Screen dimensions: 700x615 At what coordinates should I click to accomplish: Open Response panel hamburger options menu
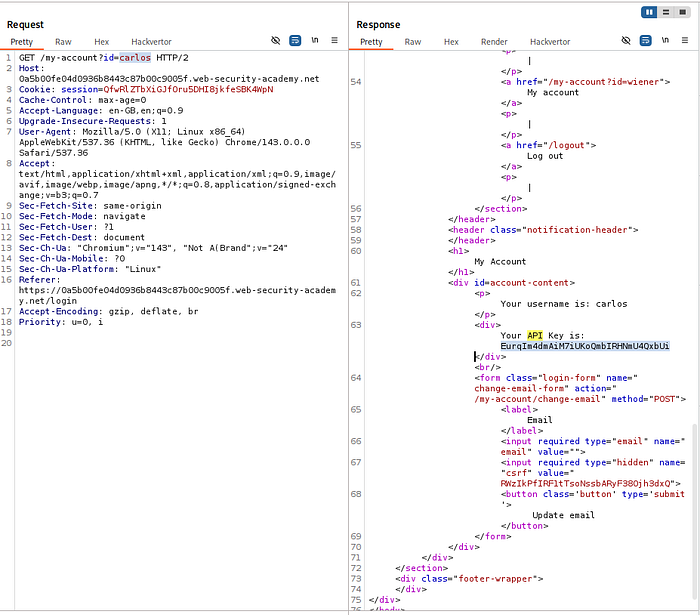(x=685, y=40)
